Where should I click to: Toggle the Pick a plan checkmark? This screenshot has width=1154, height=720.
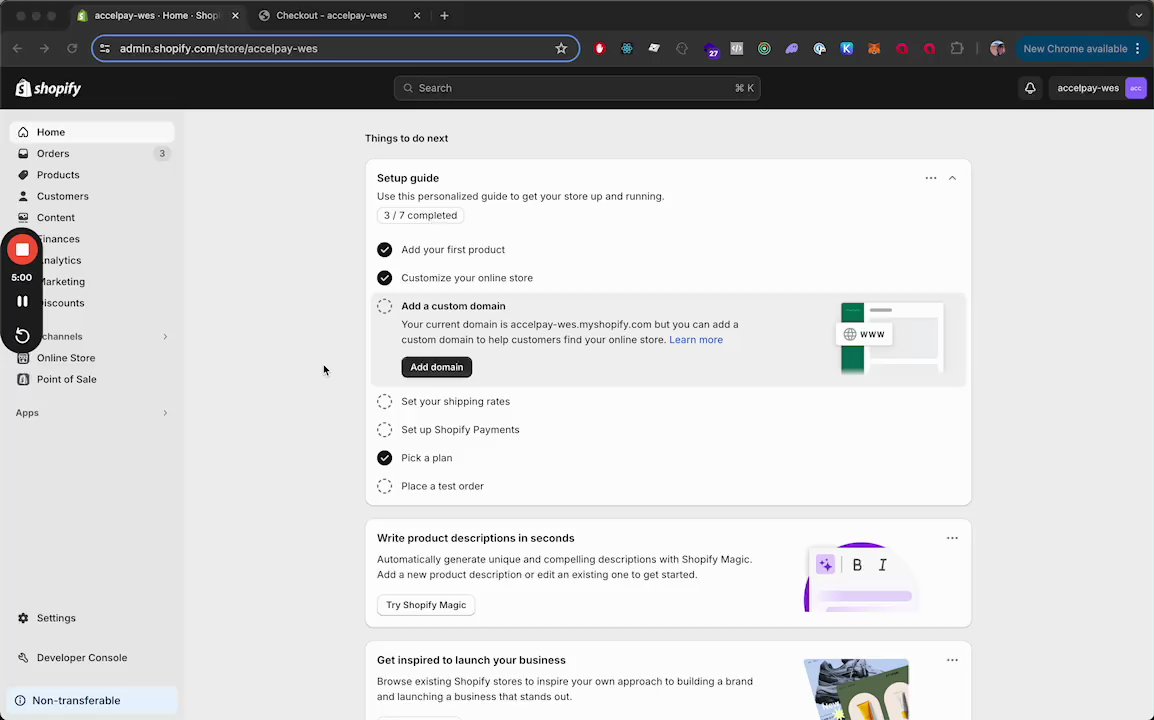coord(384,458)
